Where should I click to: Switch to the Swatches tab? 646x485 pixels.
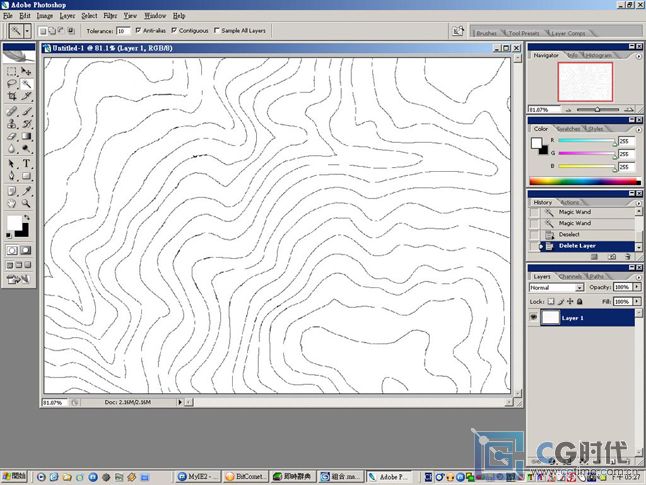tap(569, 129)
